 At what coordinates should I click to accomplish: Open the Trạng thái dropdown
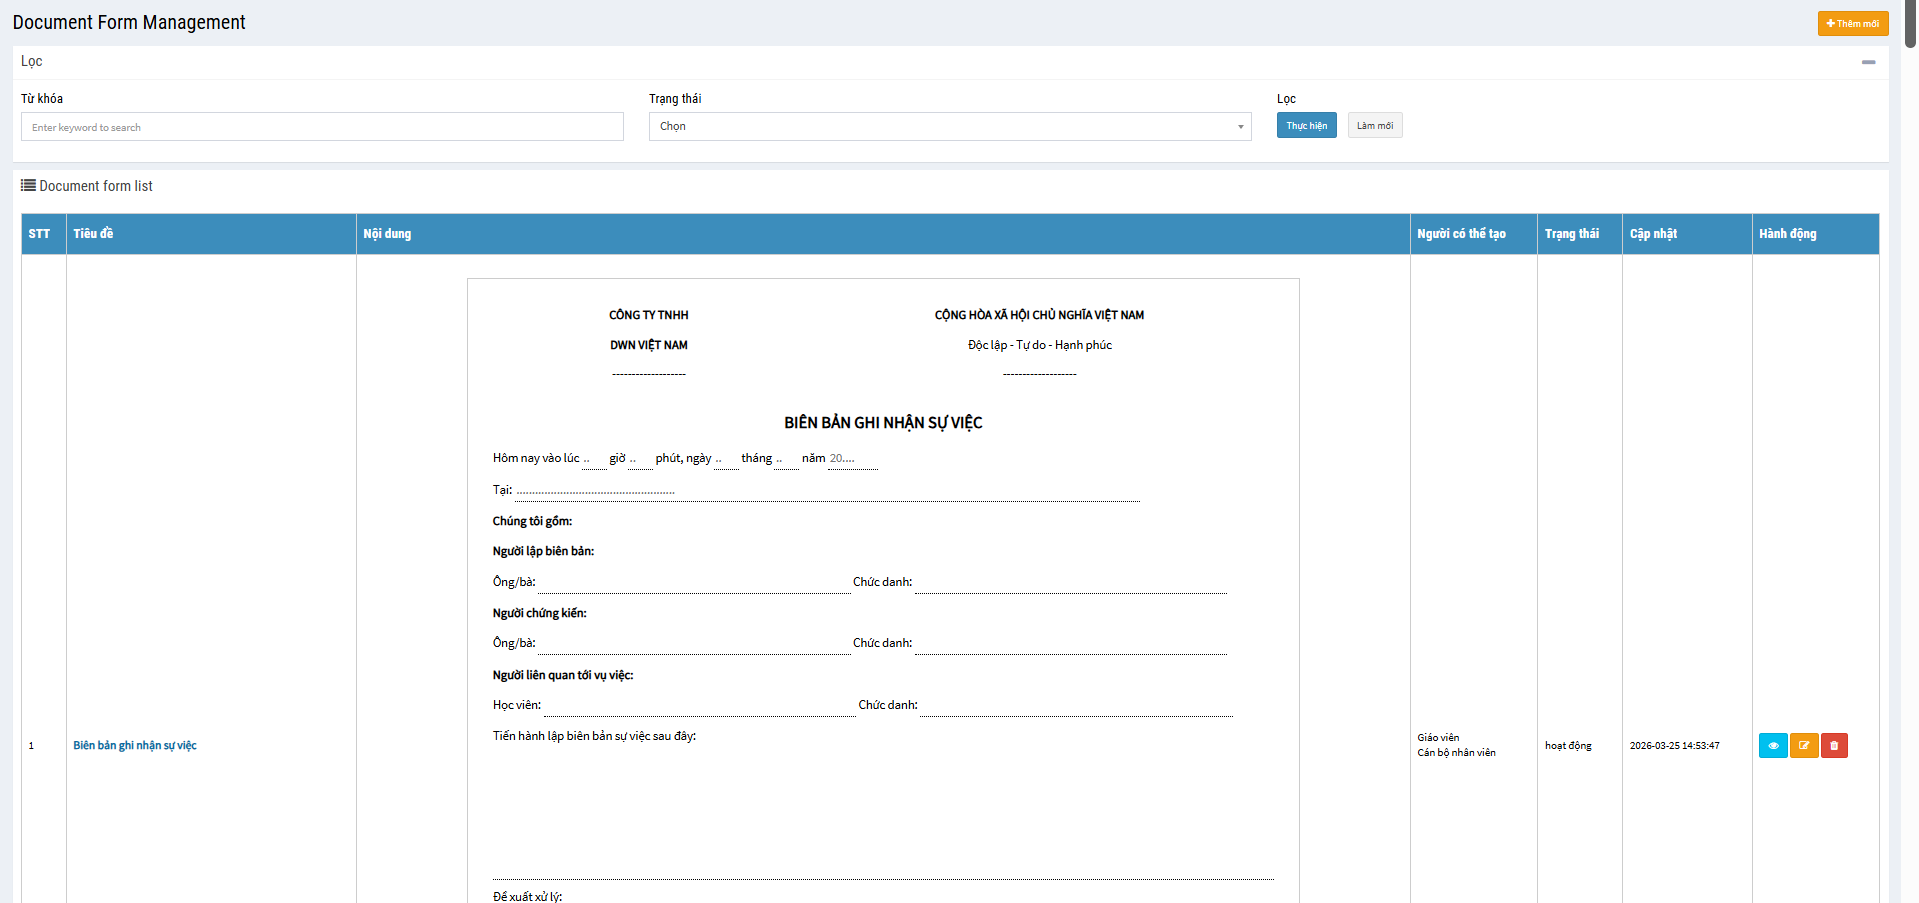[x=949, y=127]
